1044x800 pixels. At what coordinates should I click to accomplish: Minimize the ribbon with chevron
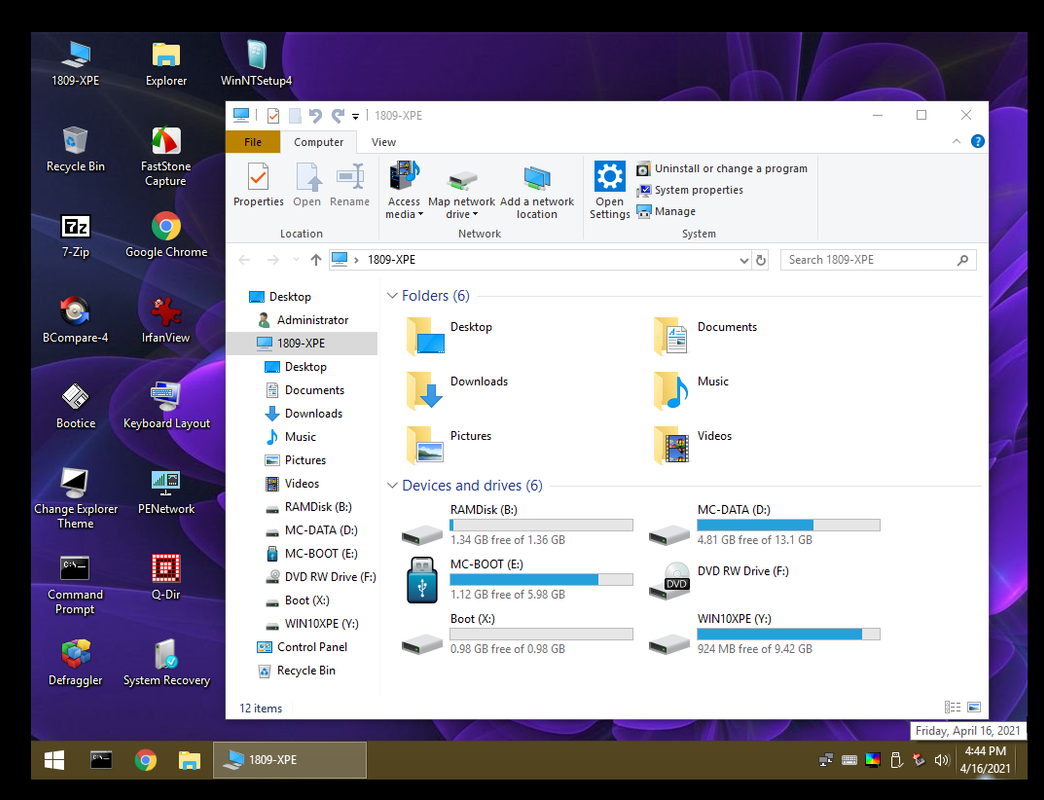956,141
